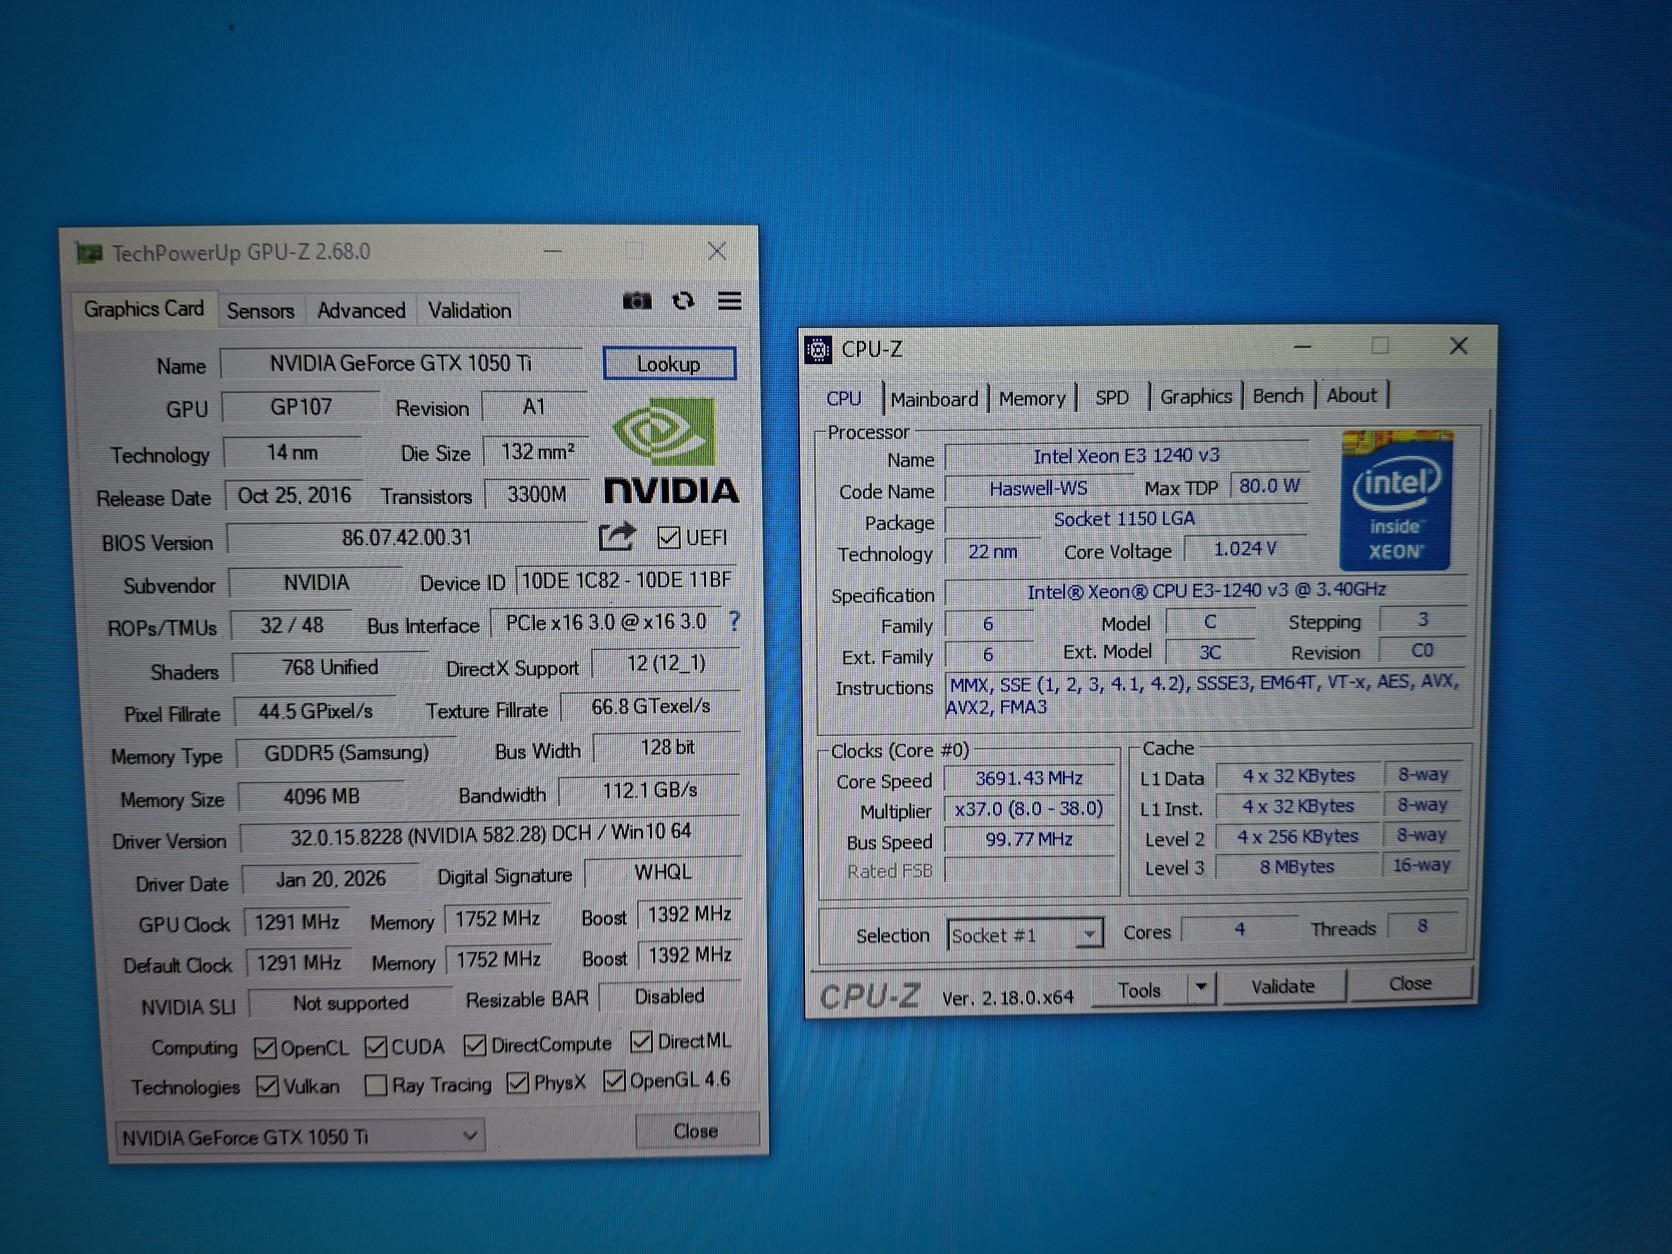Toggle the UEFI checkbox
The image size is (1672, 1254).
(x=669, y=538)
